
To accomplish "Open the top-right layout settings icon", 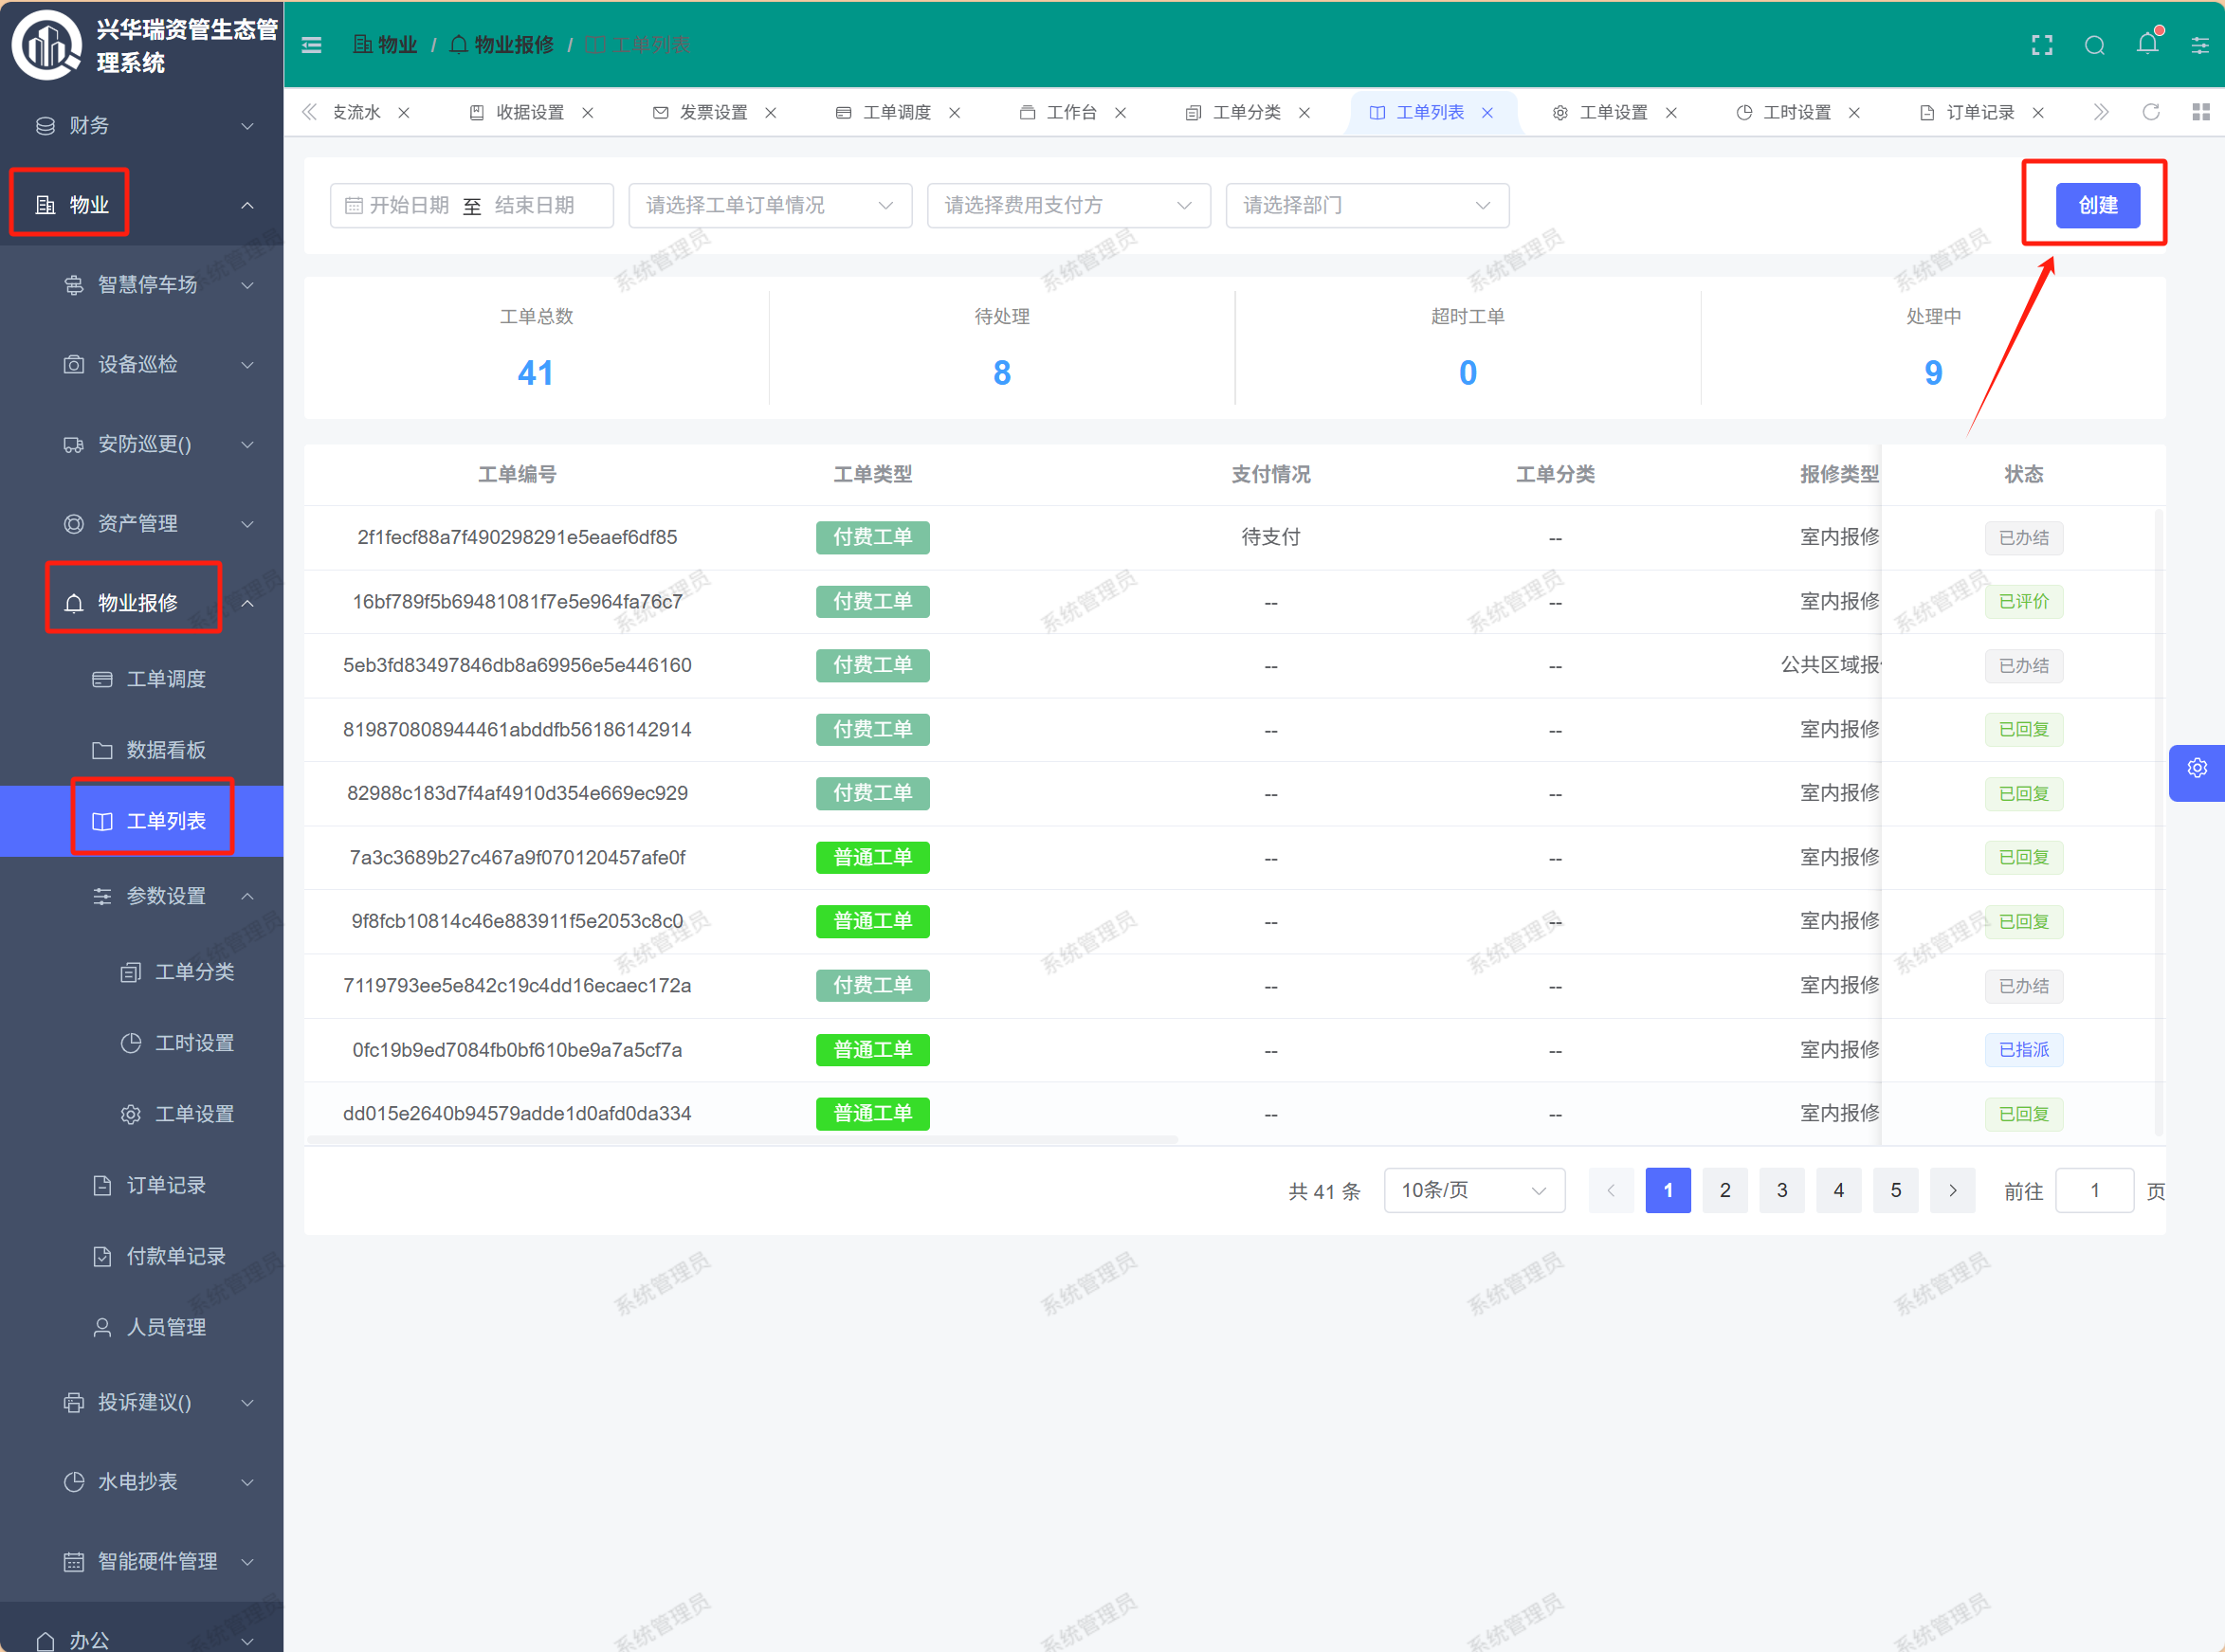I will [2200, 45].
